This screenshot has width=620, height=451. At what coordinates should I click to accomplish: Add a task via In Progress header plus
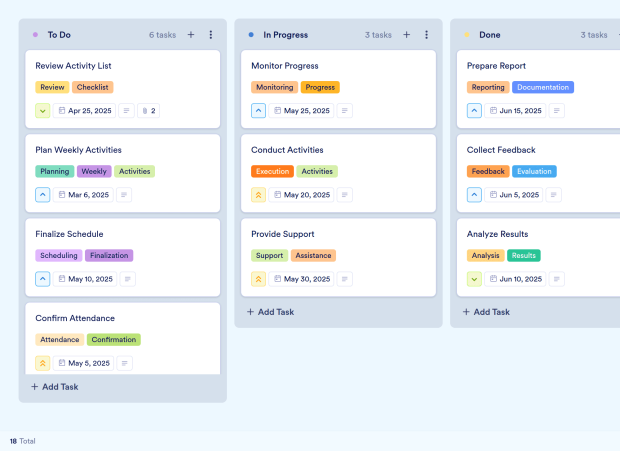406,35
